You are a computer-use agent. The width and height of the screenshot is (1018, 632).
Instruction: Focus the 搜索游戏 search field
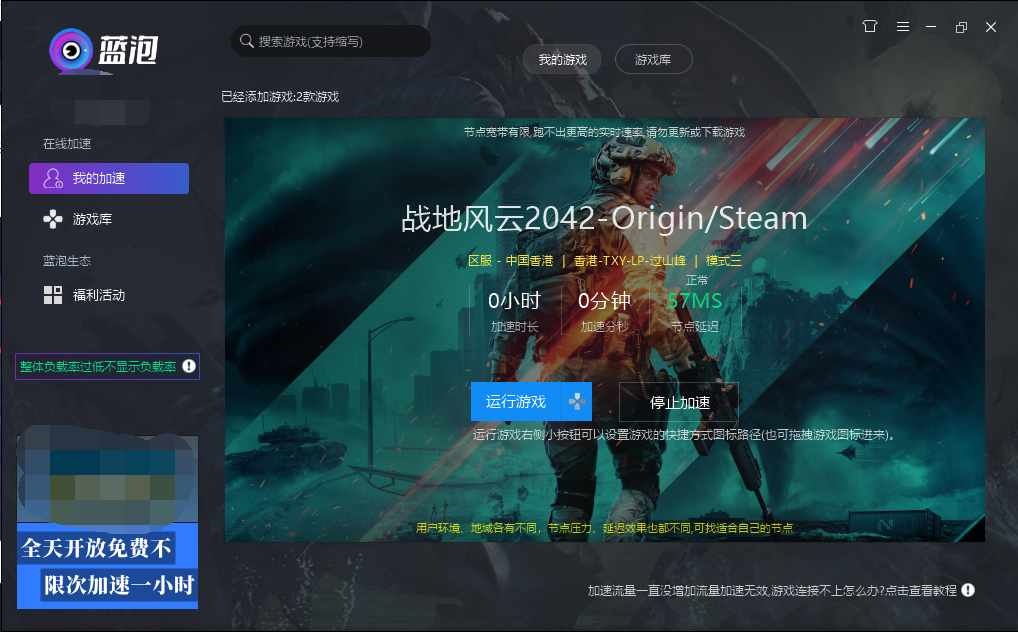point(331,41)
